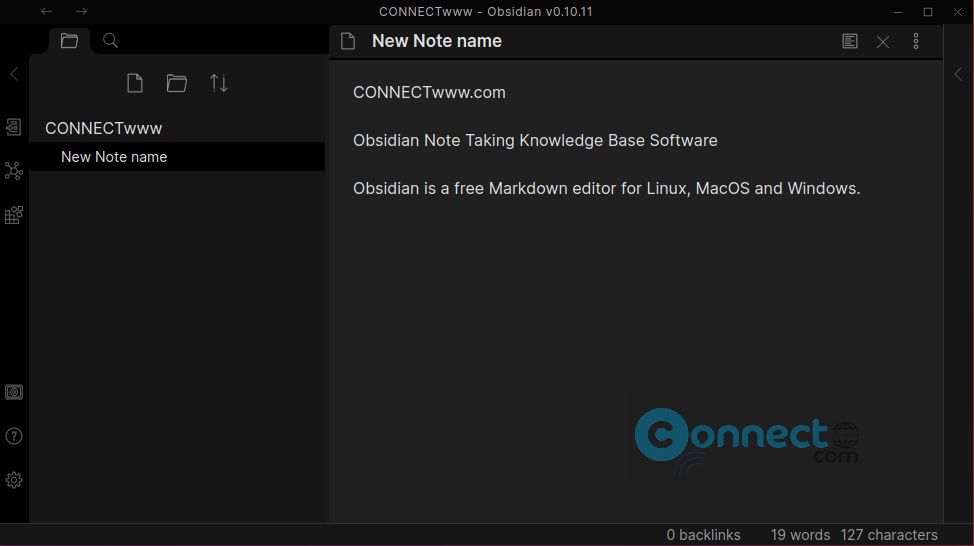Image resolution: width=974 pixels, height=546 pixels.
Task: Open the quick switcher
Action: 14,127
